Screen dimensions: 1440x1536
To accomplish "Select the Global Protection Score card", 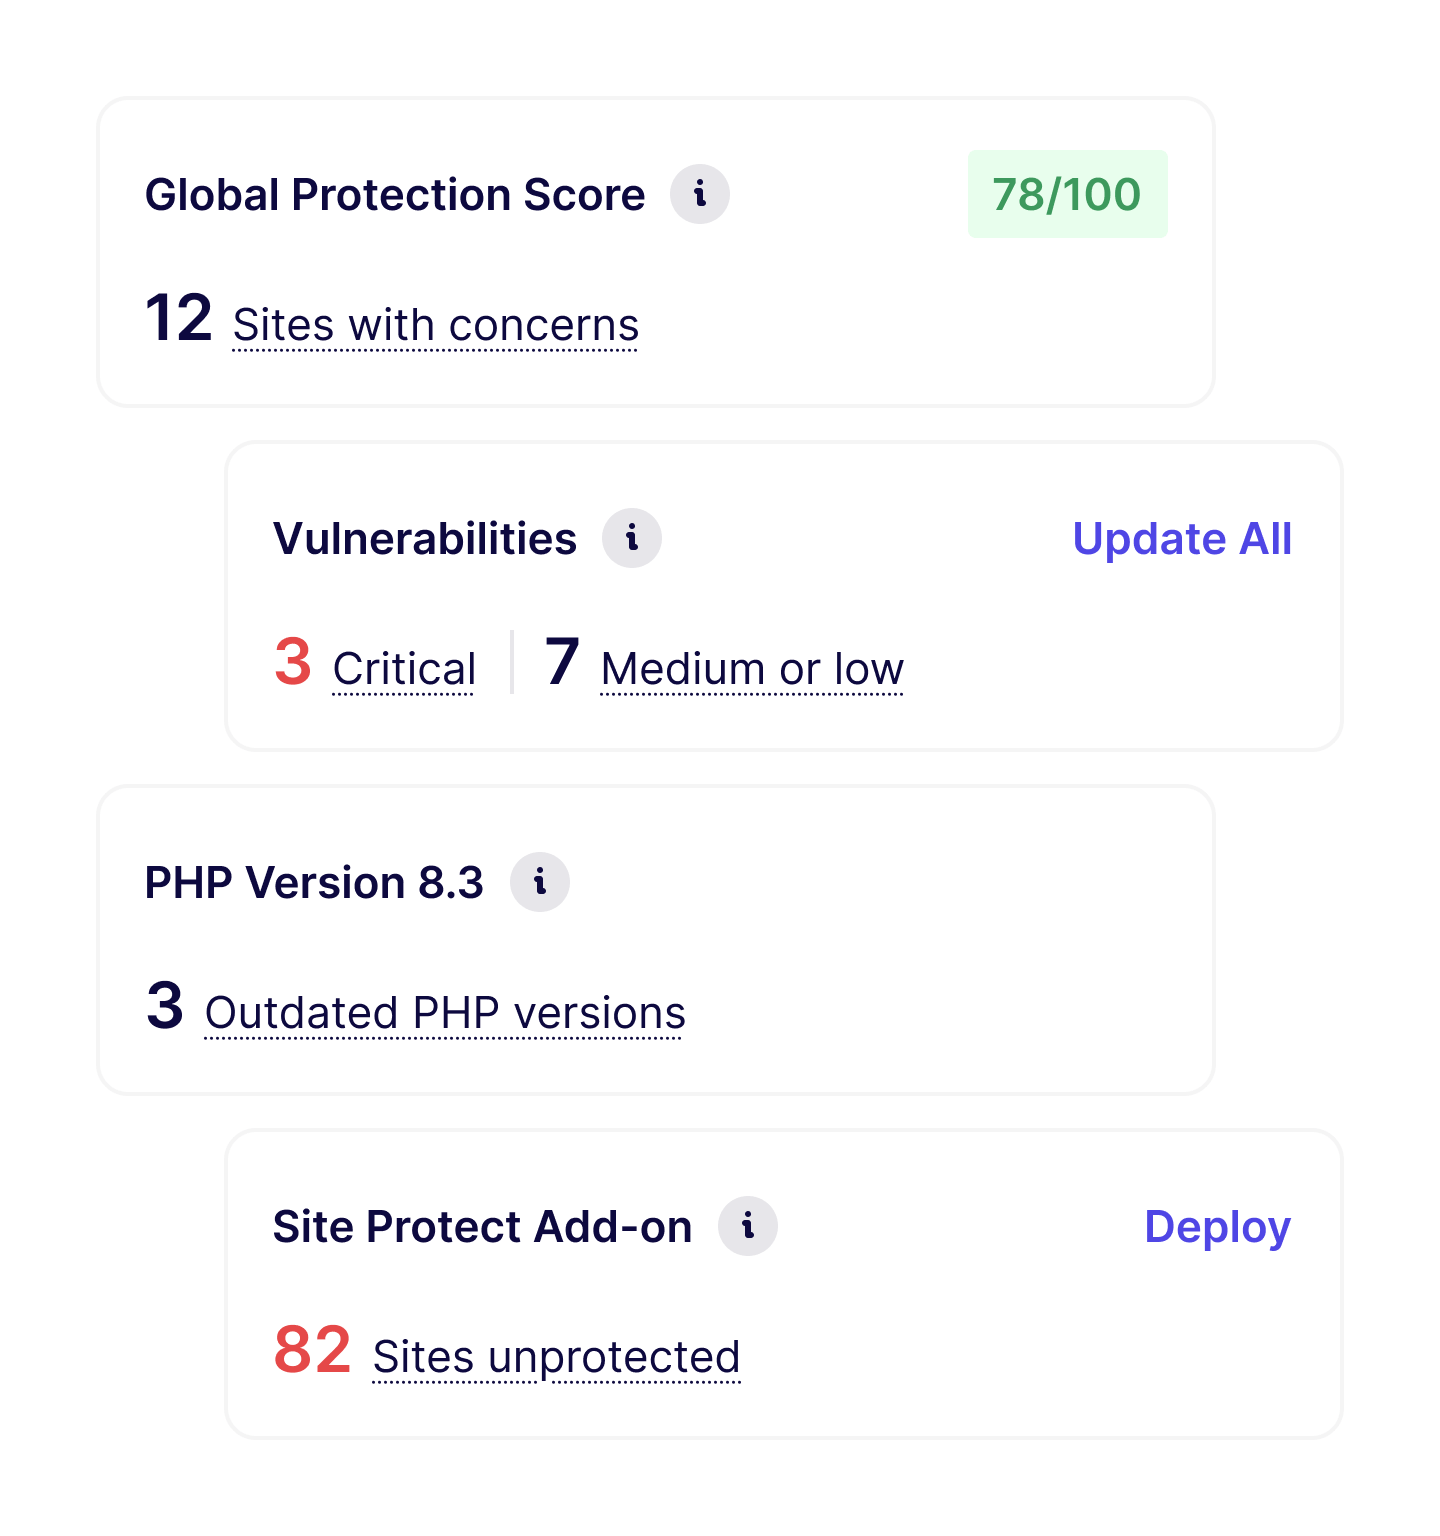I will tap(655, 250).
